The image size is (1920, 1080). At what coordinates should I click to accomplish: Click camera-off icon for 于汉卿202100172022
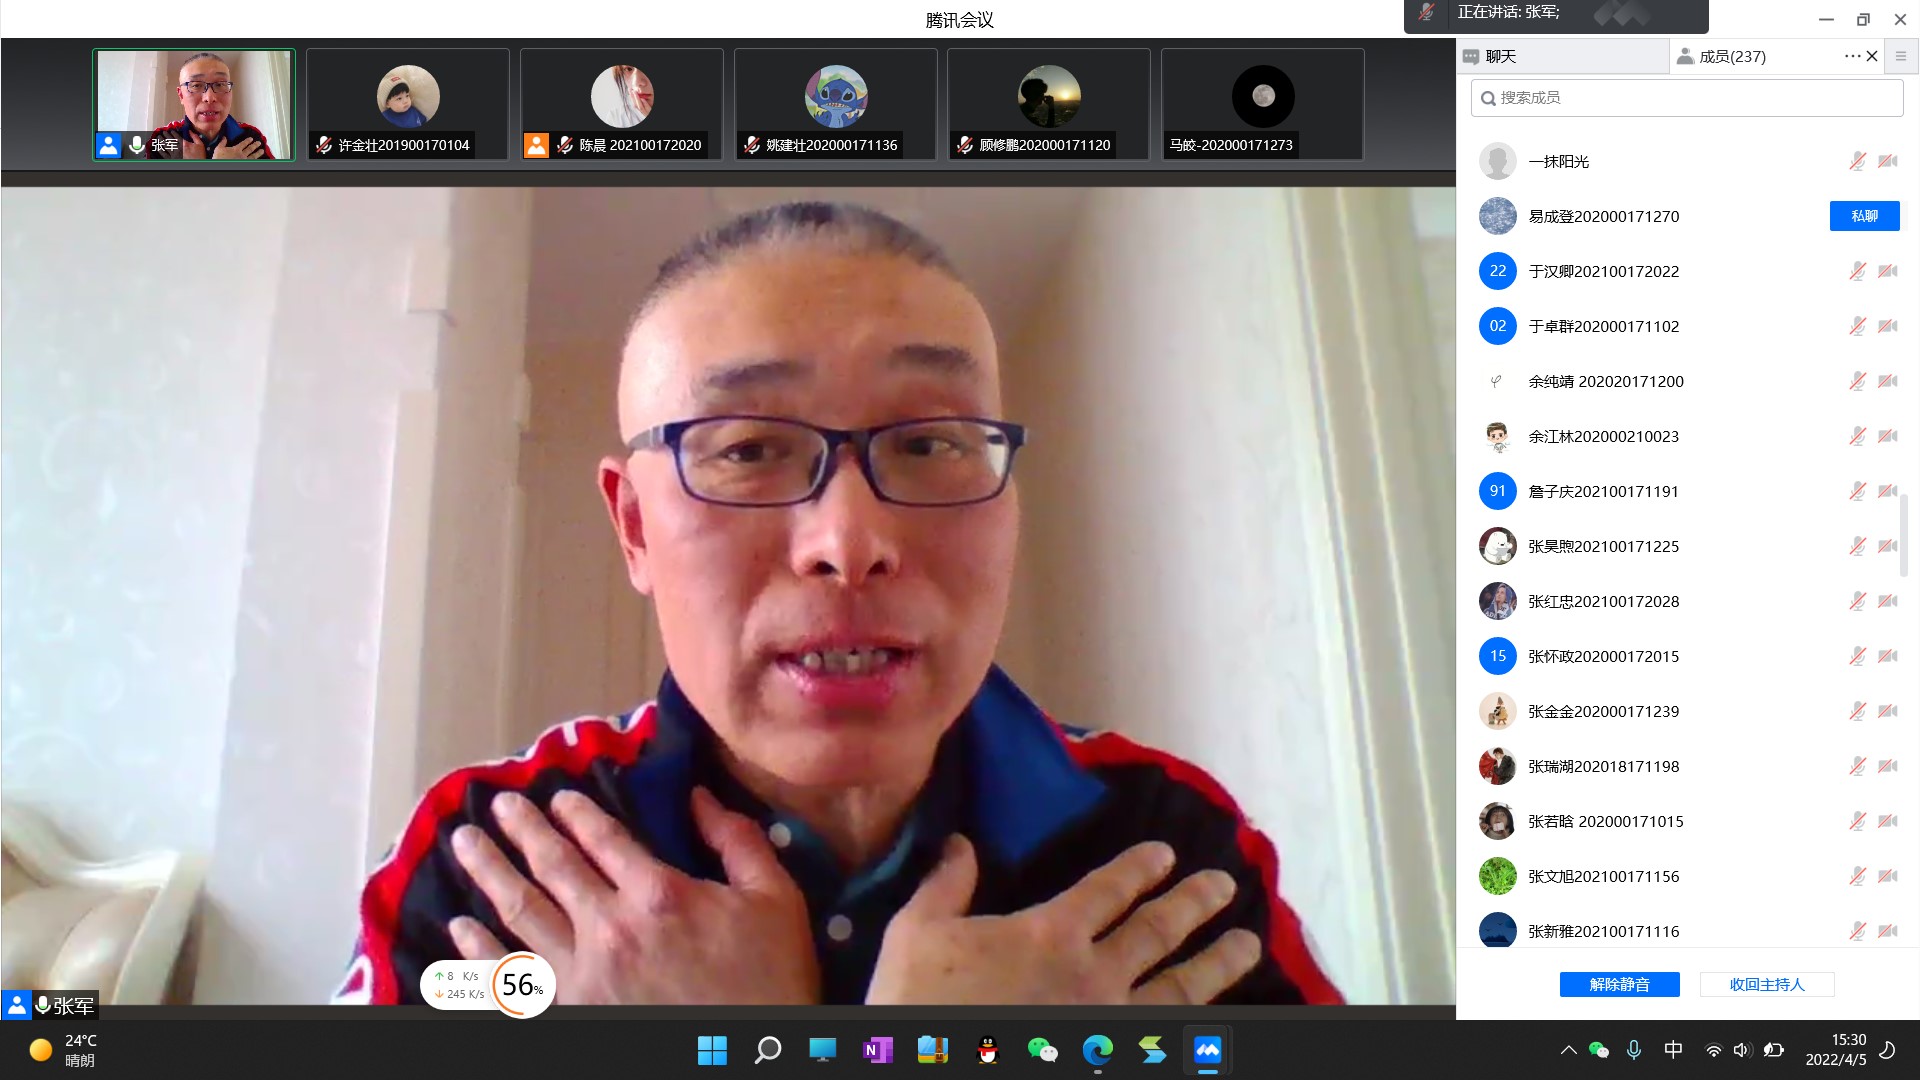coord(1888,271)
